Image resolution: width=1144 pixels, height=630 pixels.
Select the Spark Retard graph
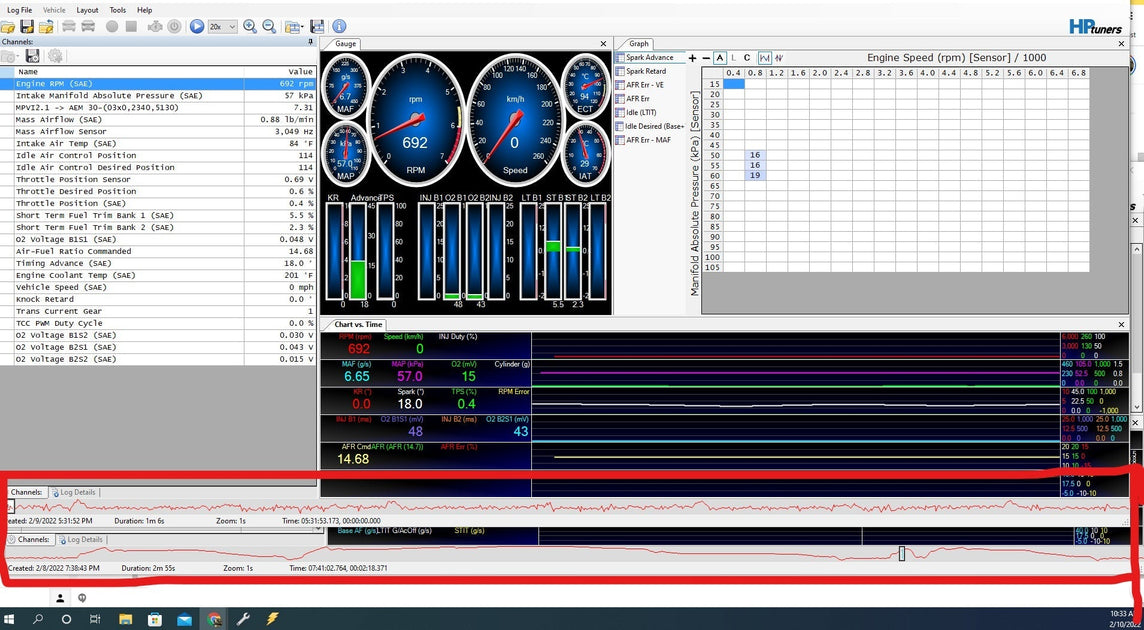[x=646, y=72]
